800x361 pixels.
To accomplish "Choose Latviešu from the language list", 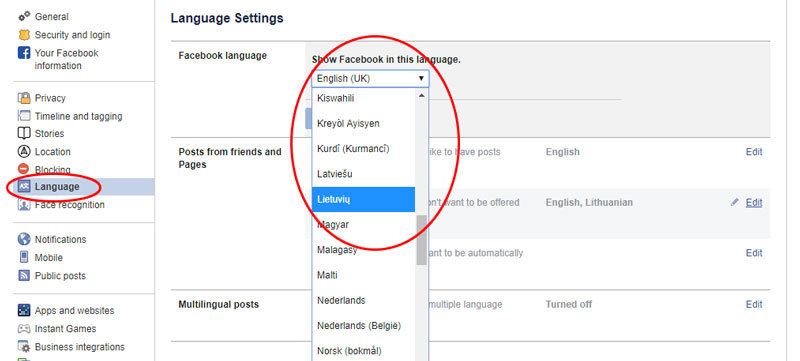I will (x=363, y=174).
